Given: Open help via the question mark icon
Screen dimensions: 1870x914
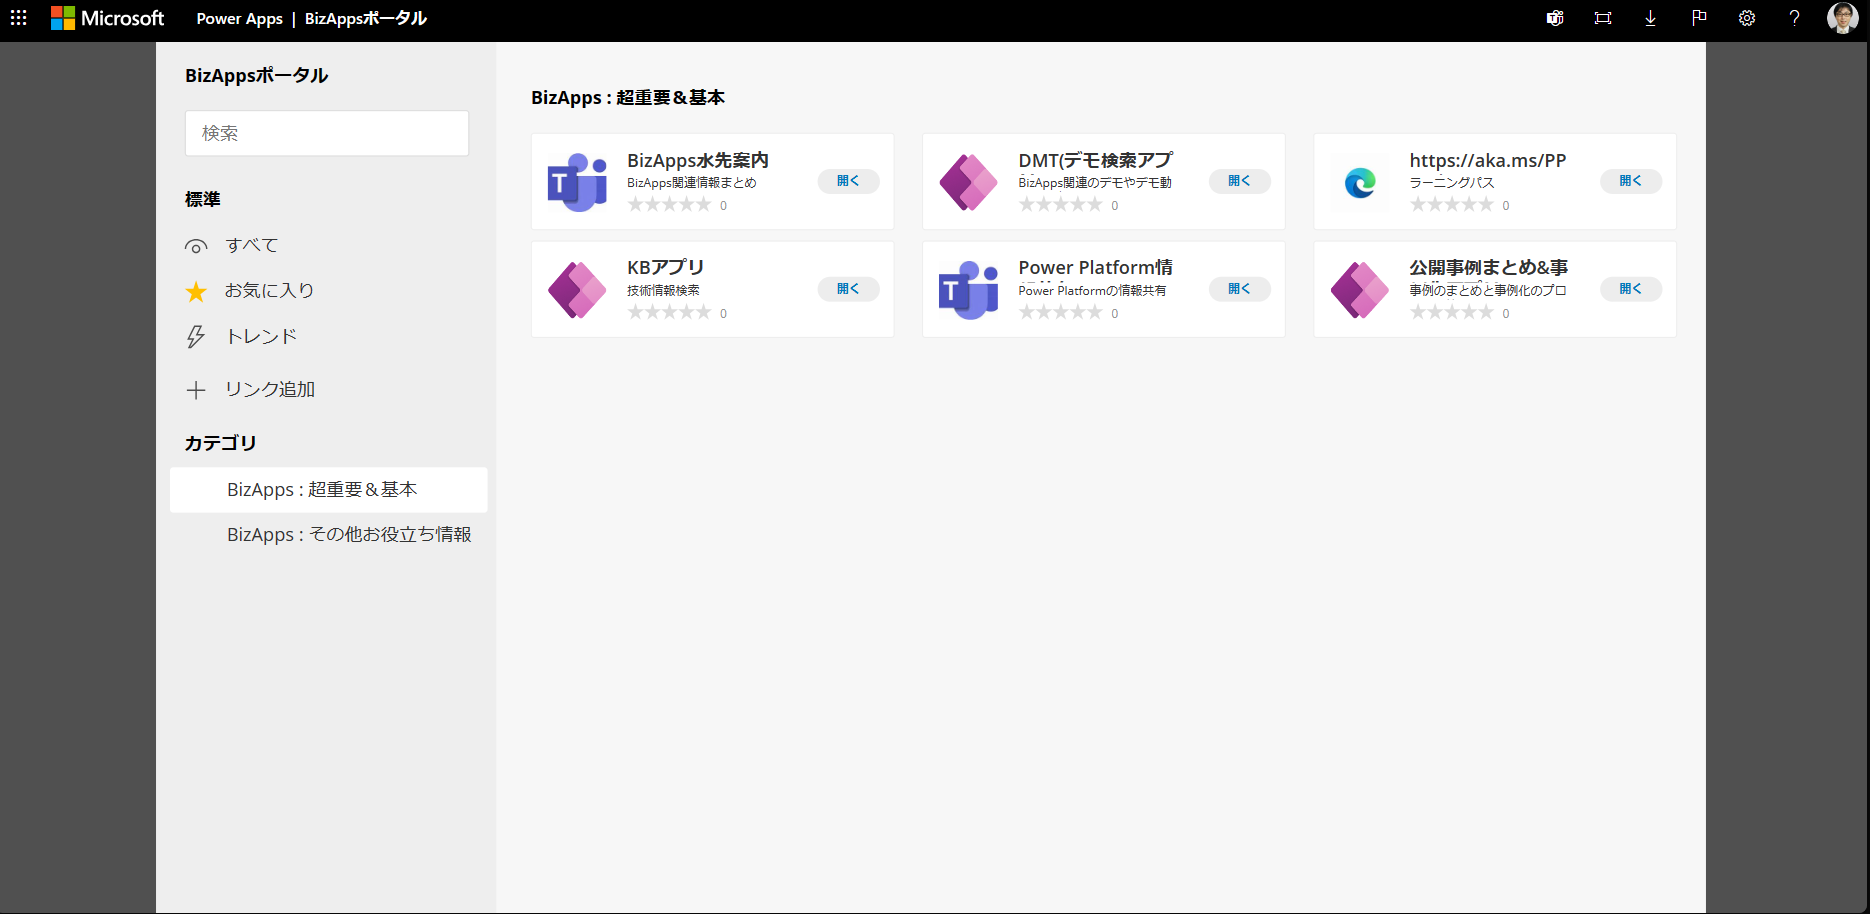Looking at the screenshot, I should tap(1793, 18).
